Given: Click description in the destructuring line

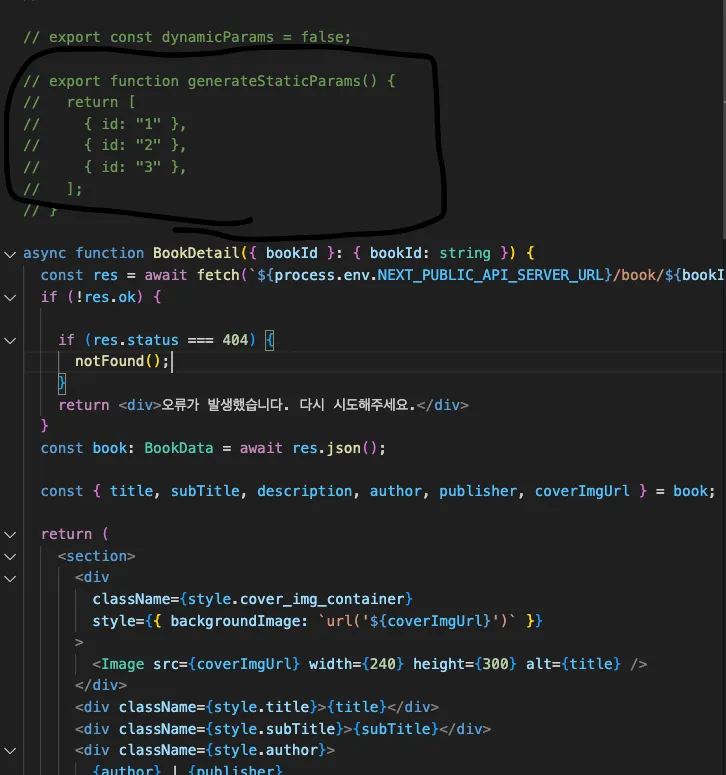Looking at the screenshot, I should point(304,491).
